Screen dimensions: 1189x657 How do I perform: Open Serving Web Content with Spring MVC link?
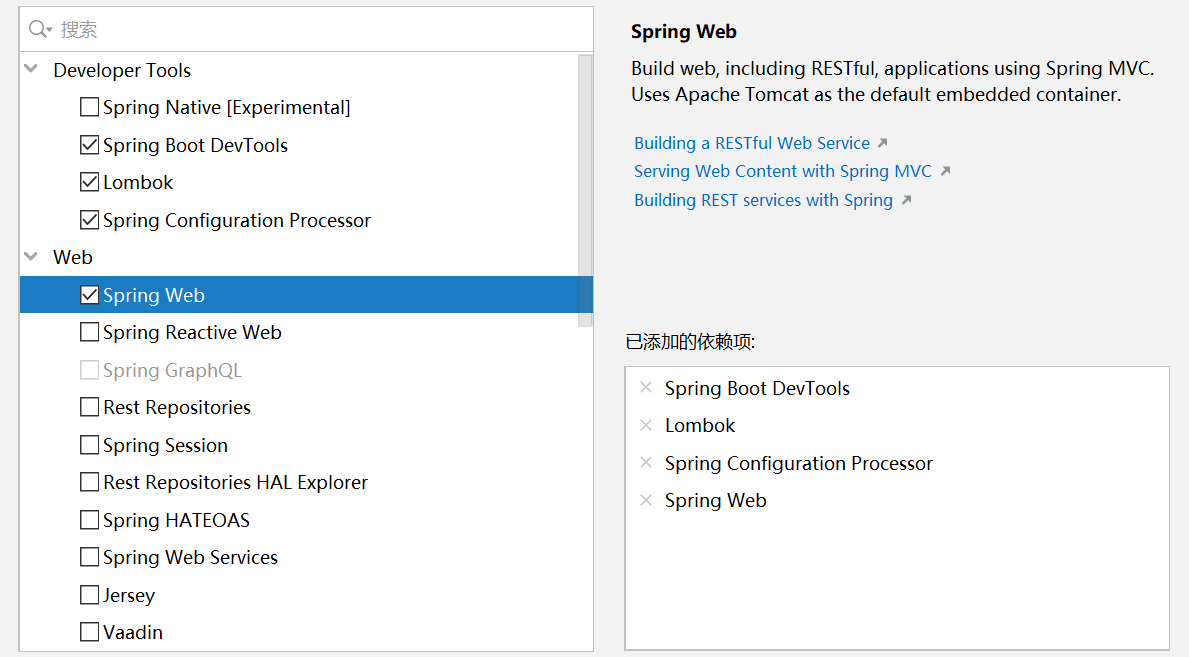coord(783,171)
